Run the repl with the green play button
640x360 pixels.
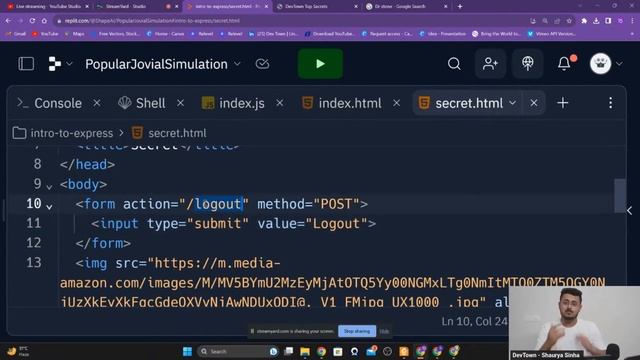320,64
